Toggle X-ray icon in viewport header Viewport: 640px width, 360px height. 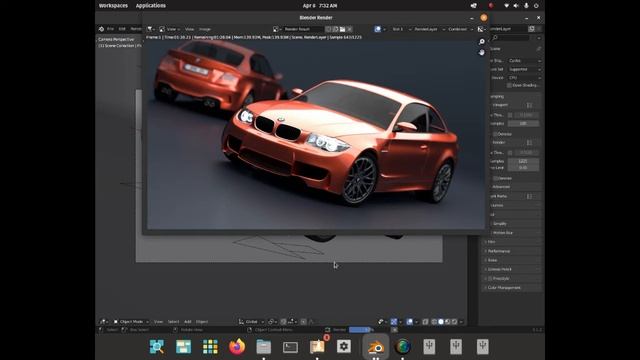click(425, 322)
